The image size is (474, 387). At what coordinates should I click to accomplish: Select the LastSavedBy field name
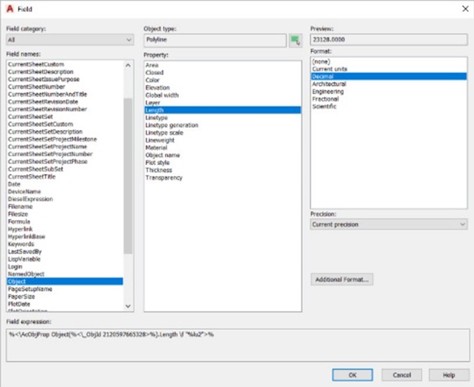click(x=65, y=251)
